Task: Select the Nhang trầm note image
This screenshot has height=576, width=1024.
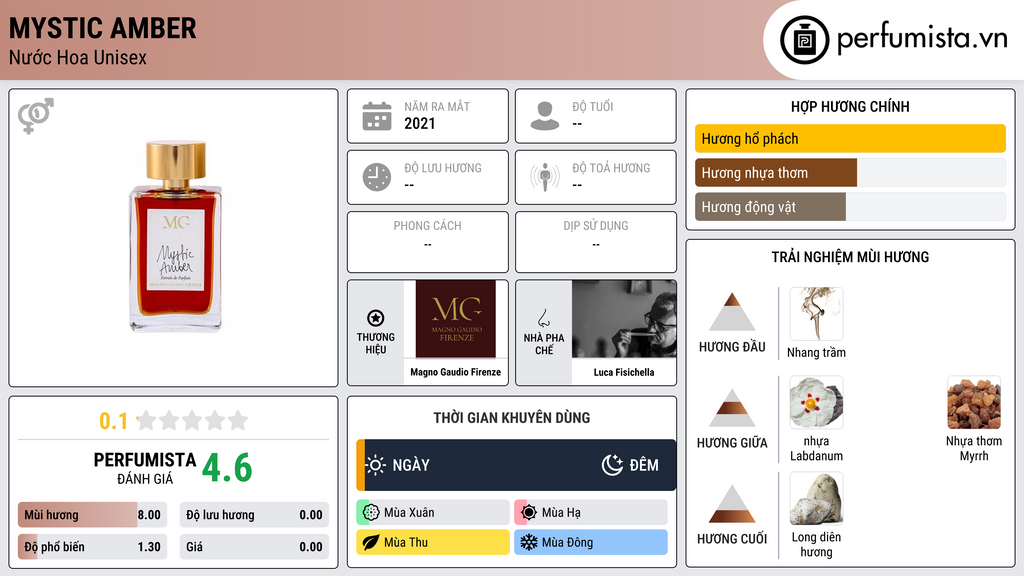Action: [816, 314]
